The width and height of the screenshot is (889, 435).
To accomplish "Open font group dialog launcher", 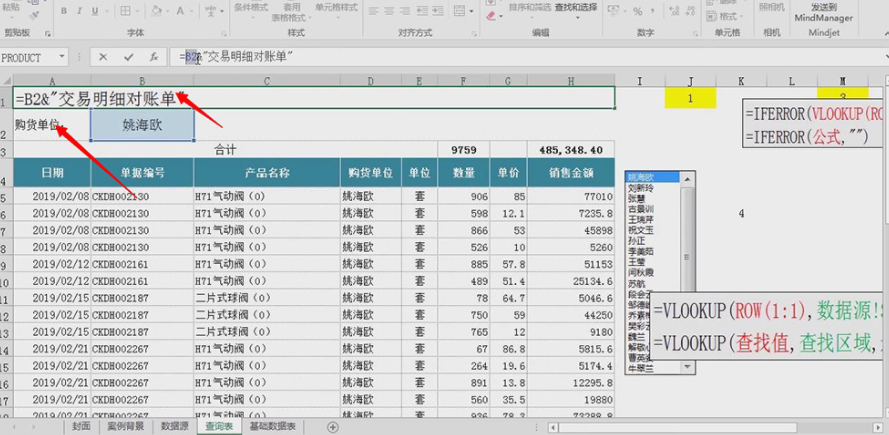I will click(x=223, y=33).
